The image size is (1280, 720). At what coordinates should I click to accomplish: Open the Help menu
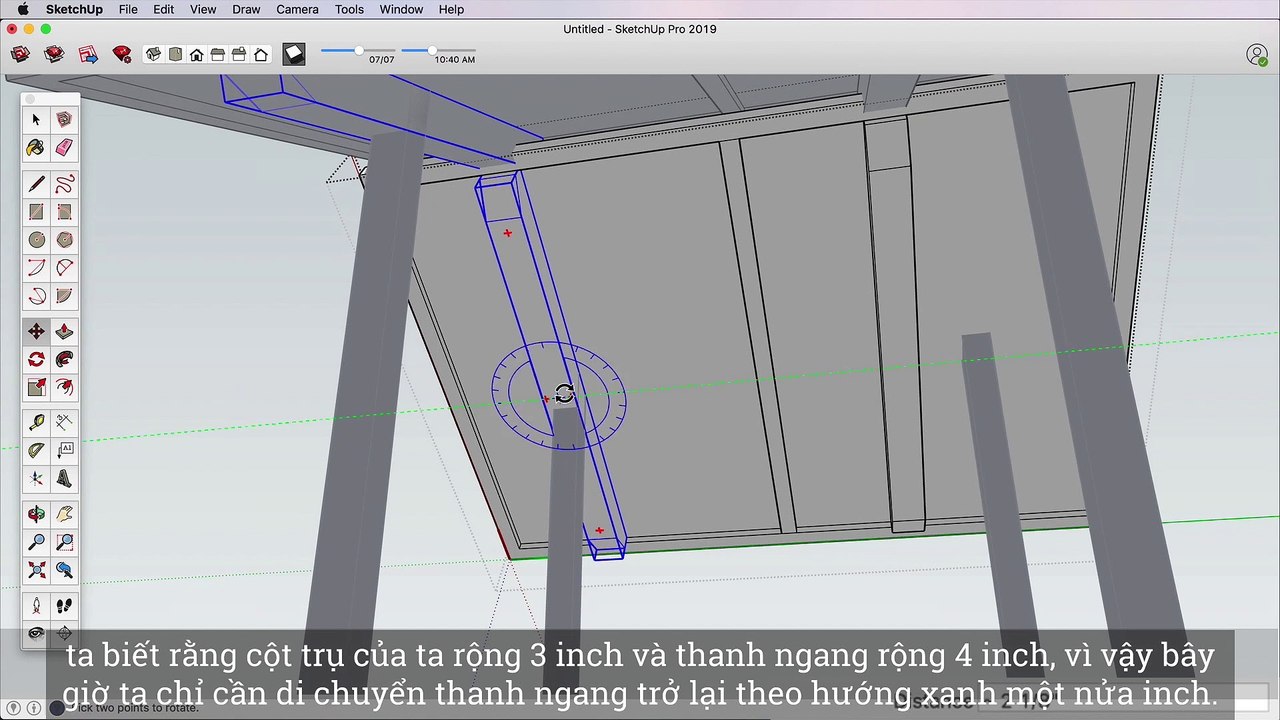(451, 9)
